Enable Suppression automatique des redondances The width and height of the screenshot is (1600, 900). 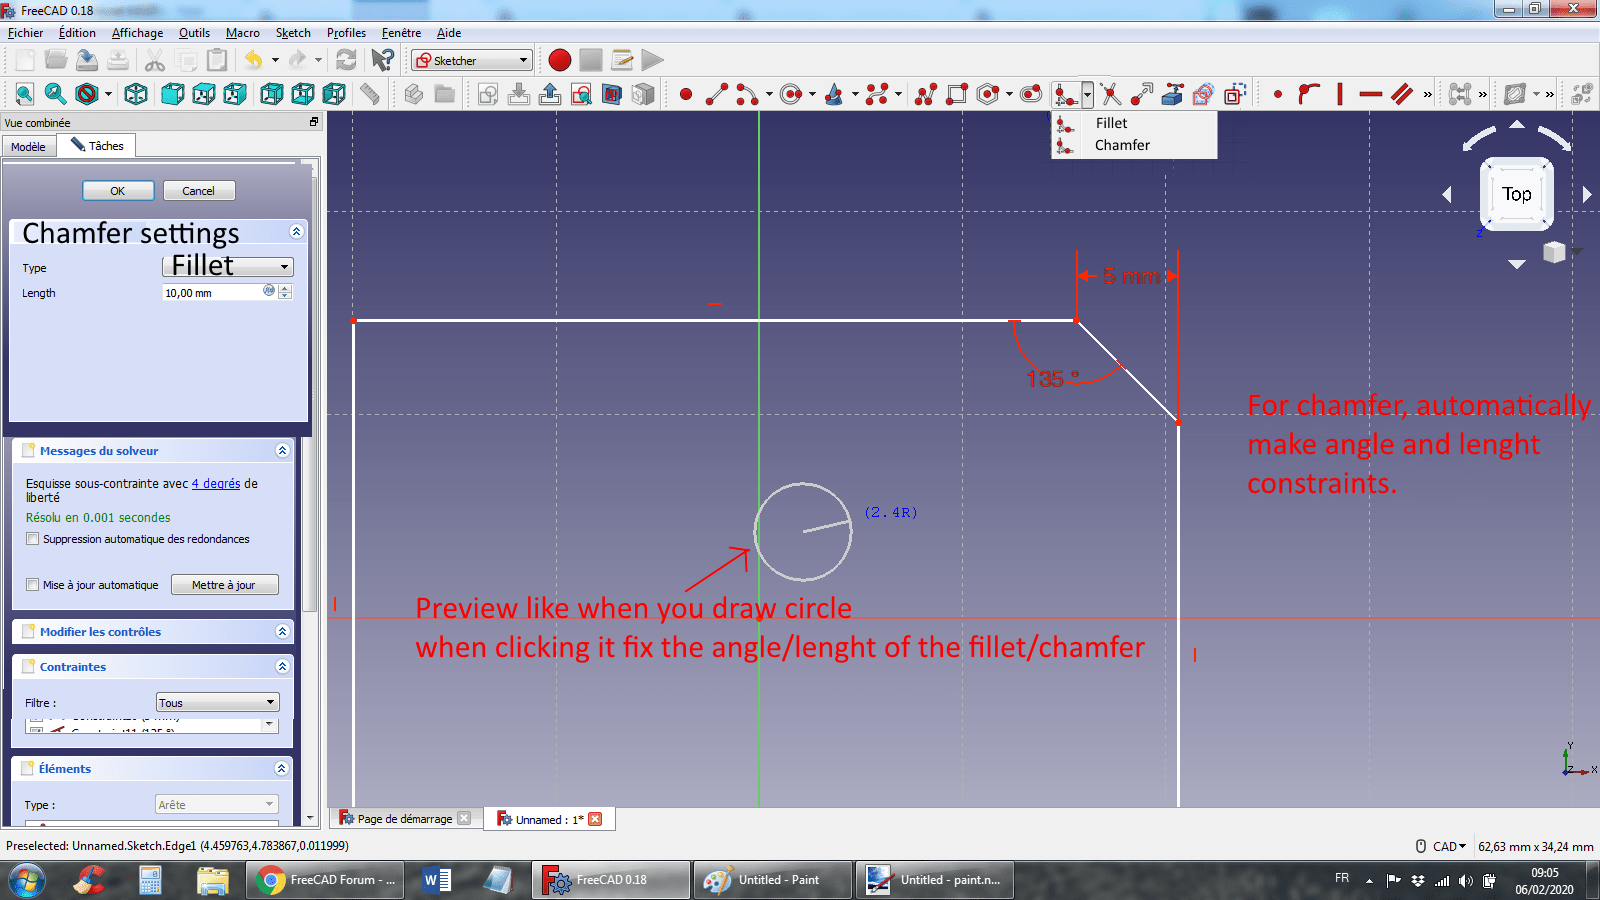[33, 539]
